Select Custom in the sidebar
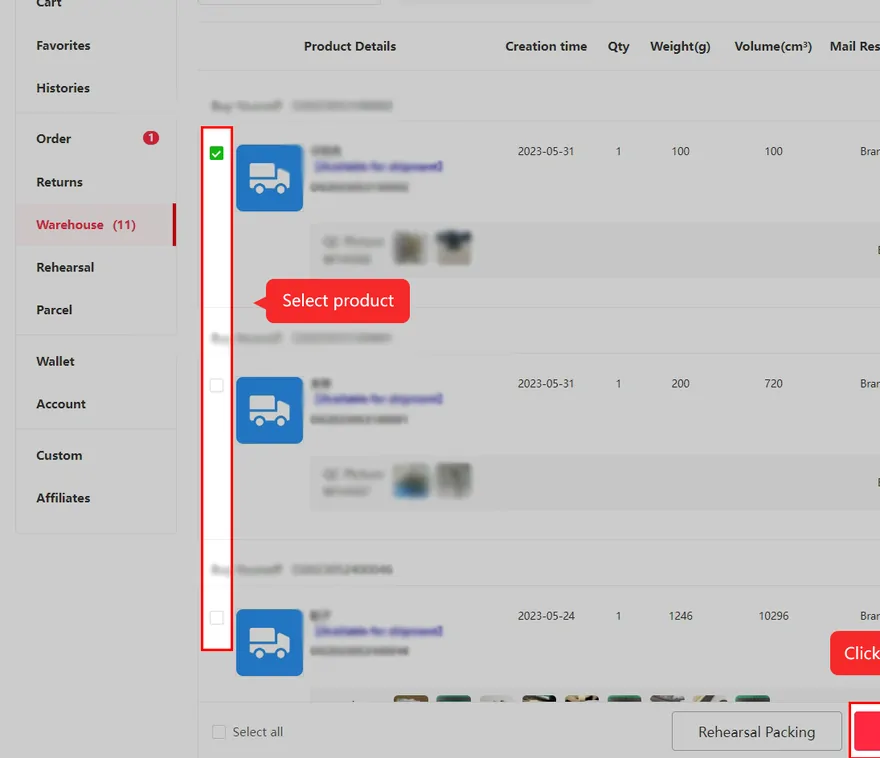The height and width of the screenshot is (758, 880). pos(59,456)
